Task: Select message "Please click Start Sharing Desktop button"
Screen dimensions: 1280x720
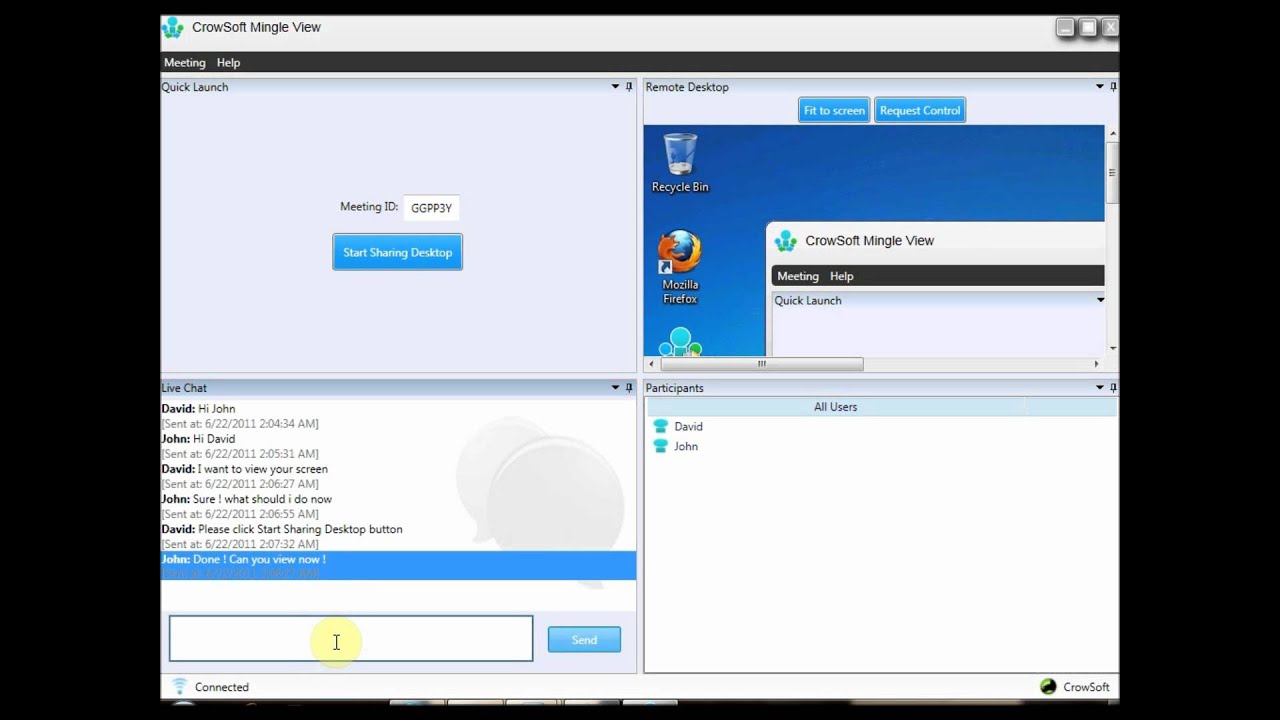Action: point(300,529)
